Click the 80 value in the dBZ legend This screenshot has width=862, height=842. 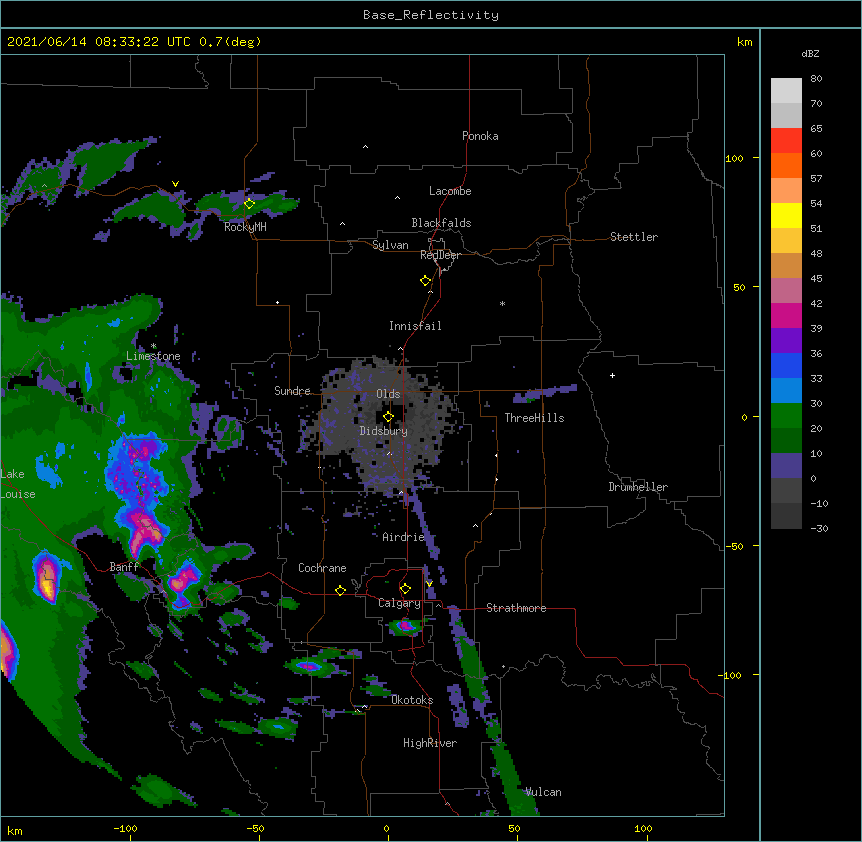pyautogui.click(x=816, y=79)
